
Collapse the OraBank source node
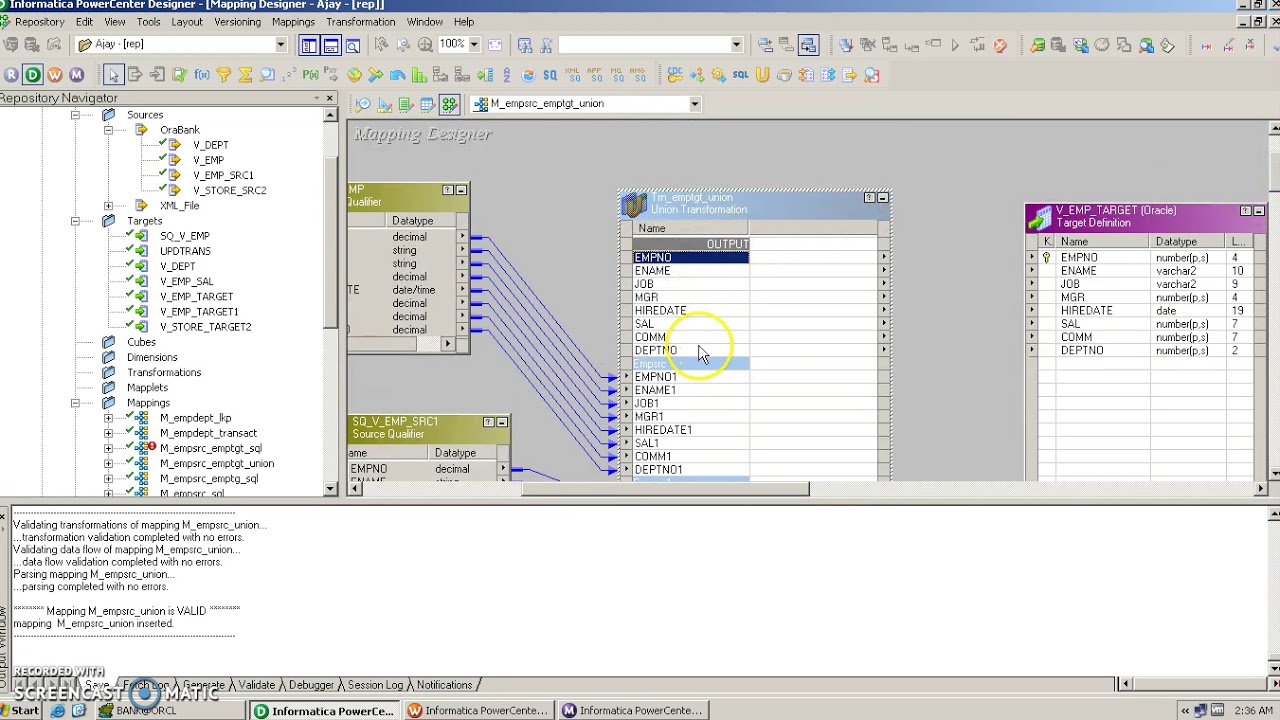click(108, 130)
